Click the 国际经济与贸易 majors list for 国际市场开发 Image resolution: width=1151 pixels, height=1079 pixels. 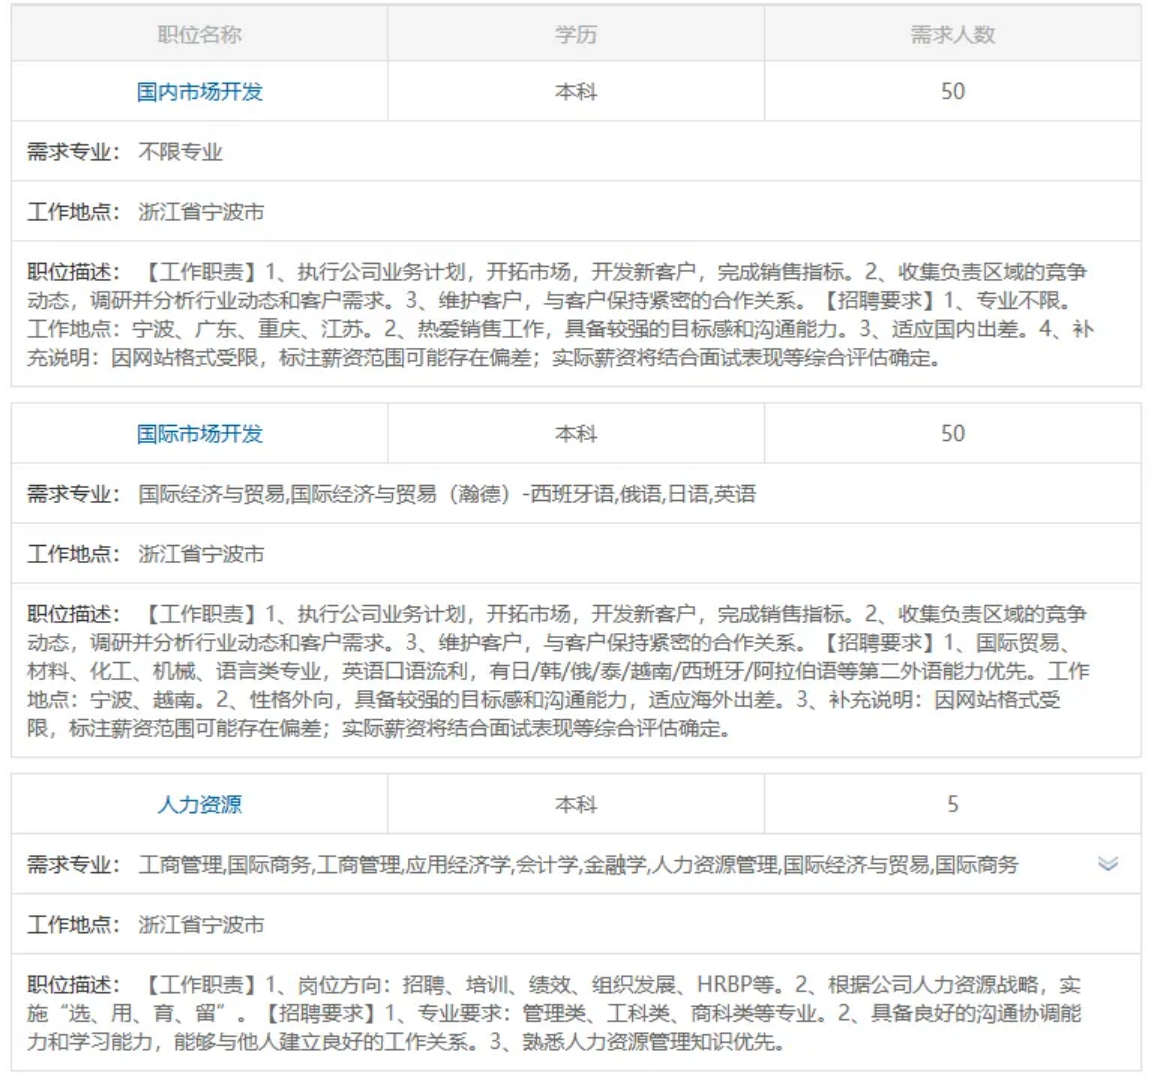447,494
